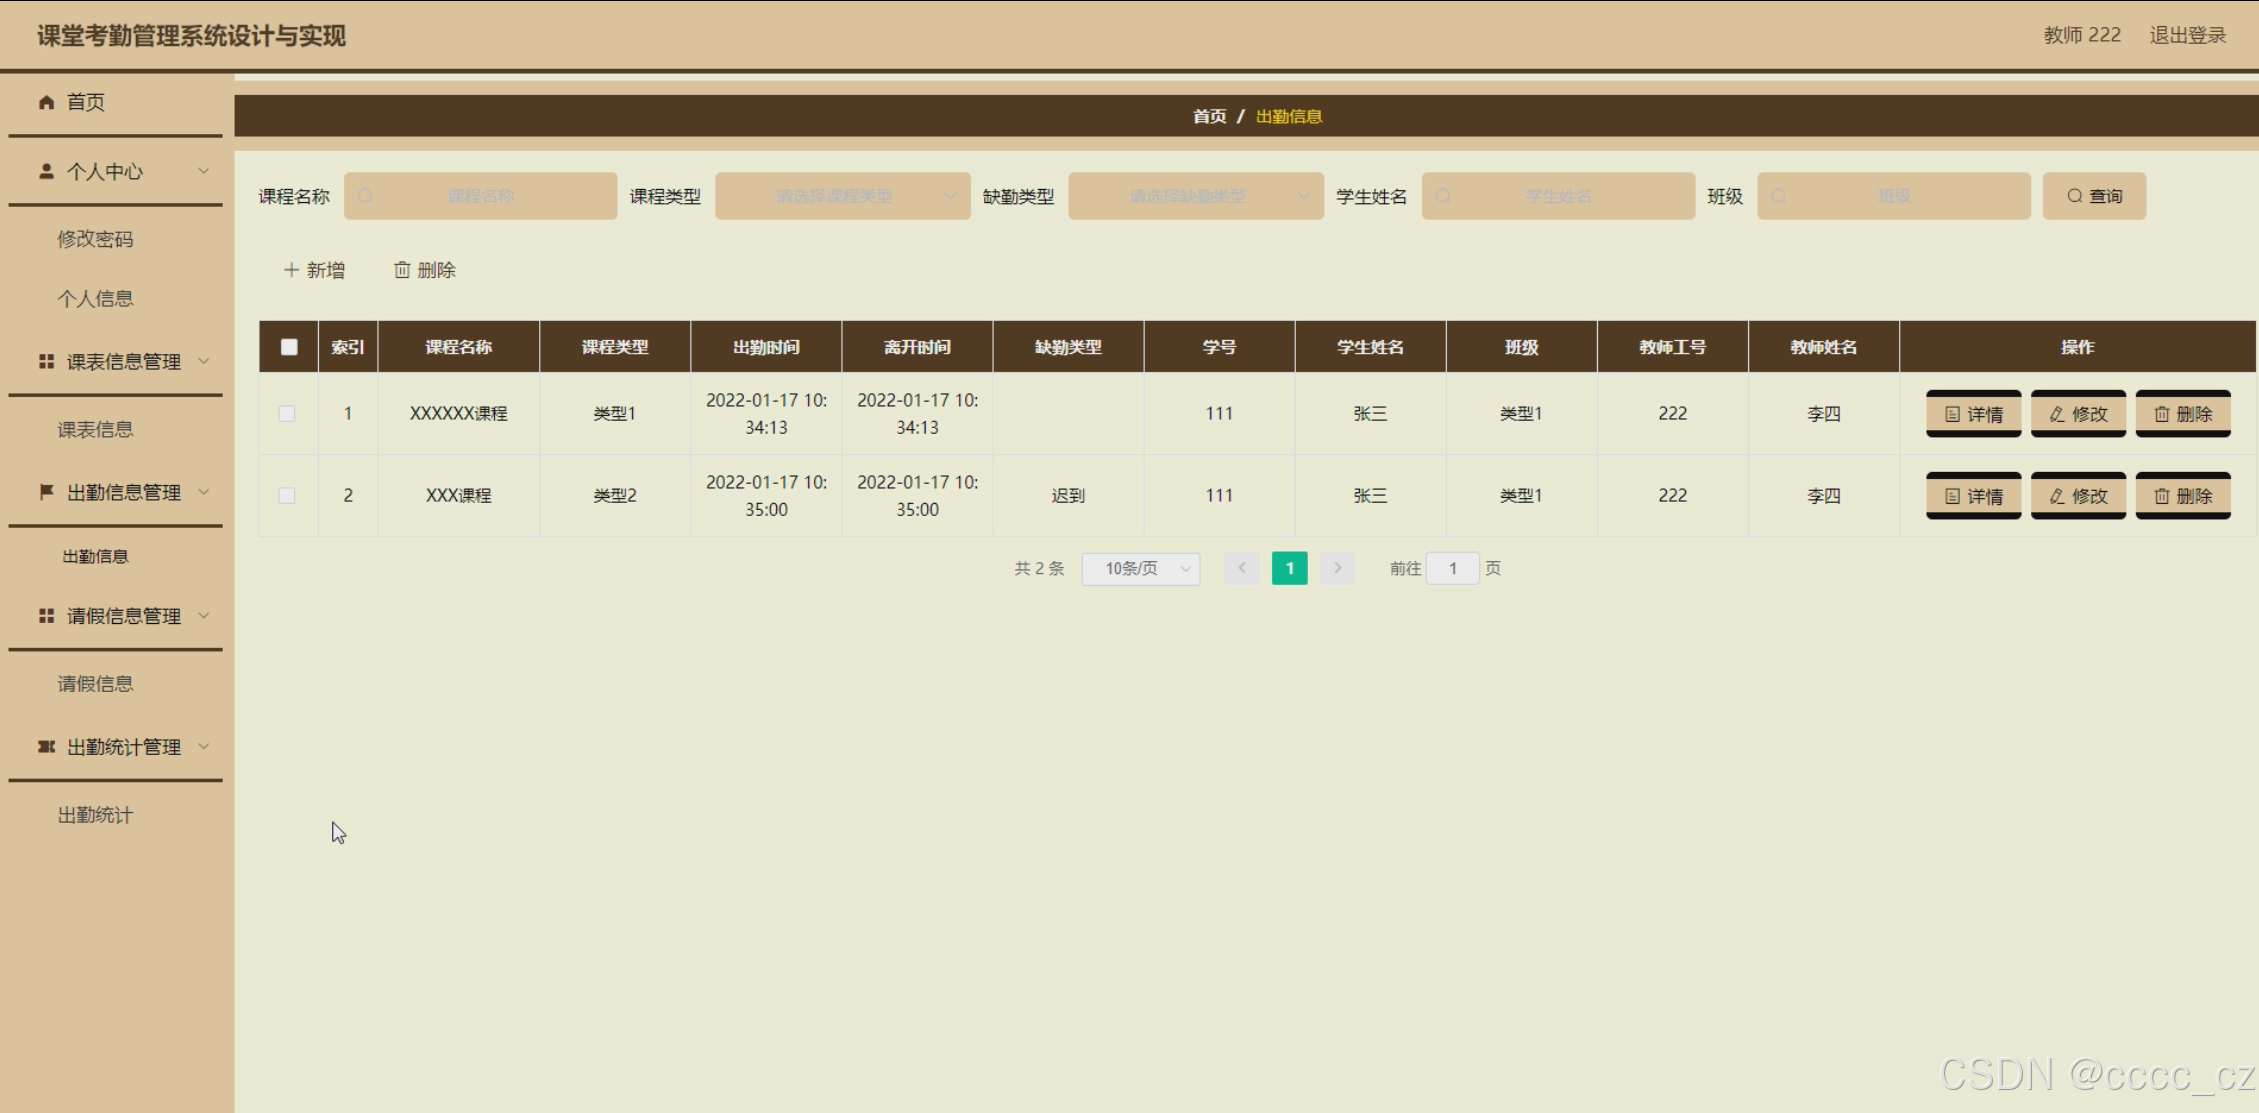Open the 缺勤类型 dropdown filter
Viewport: 2259px width, 1113px height.
1195,196
